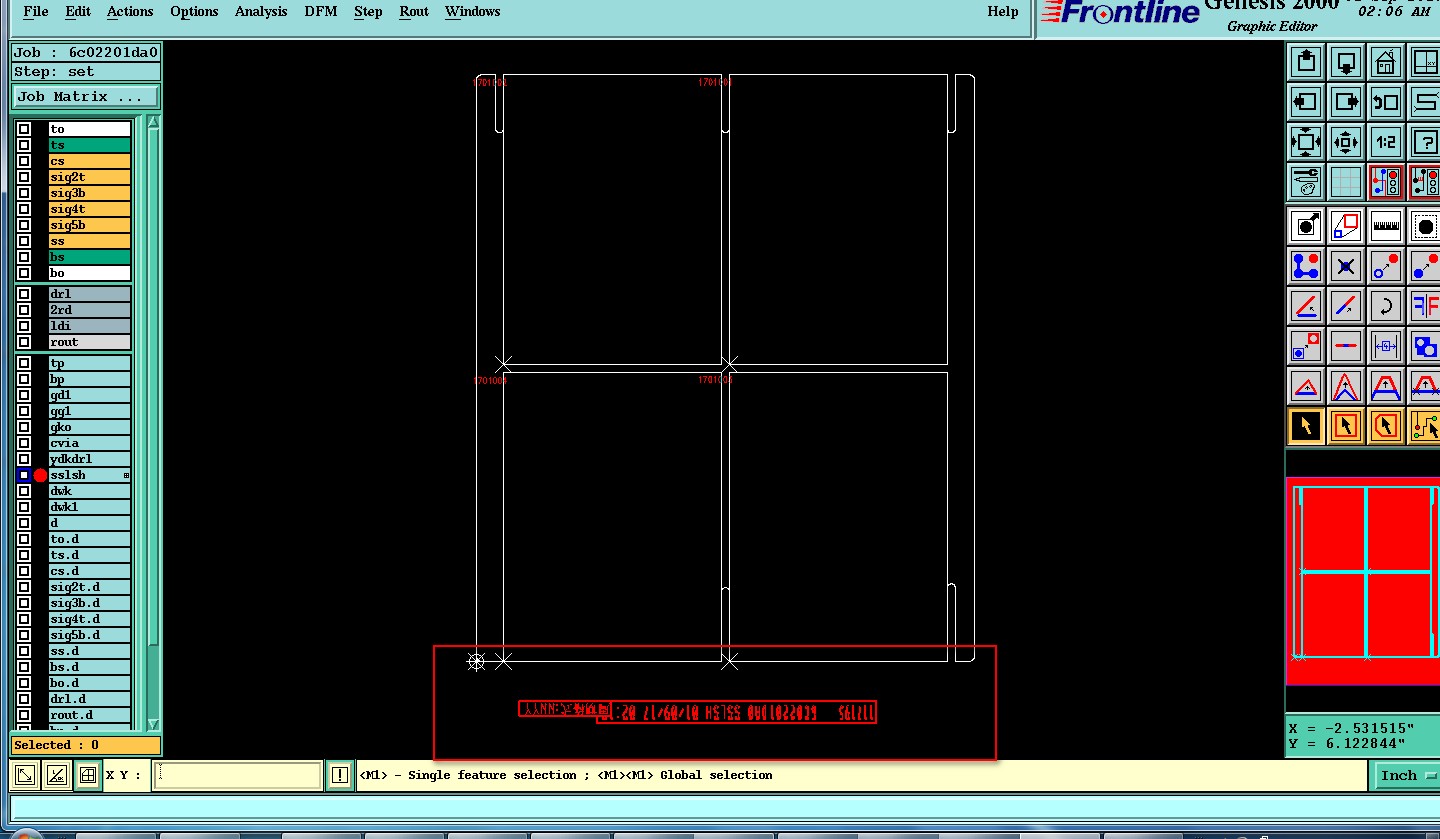Open the Analysis menu
The height and width of the screenshot is (839, 1440).
(x=261, y=12)
